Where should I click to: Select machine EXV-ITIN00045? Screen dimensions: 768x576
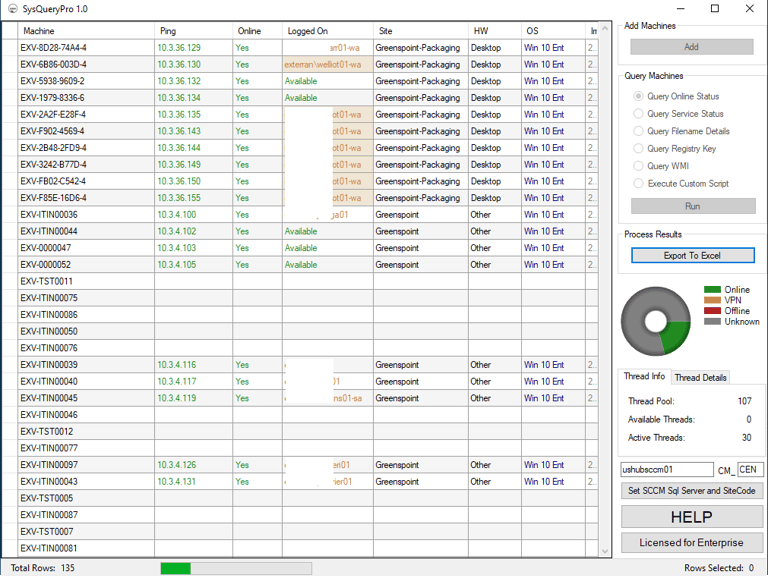tap(49, 398)
